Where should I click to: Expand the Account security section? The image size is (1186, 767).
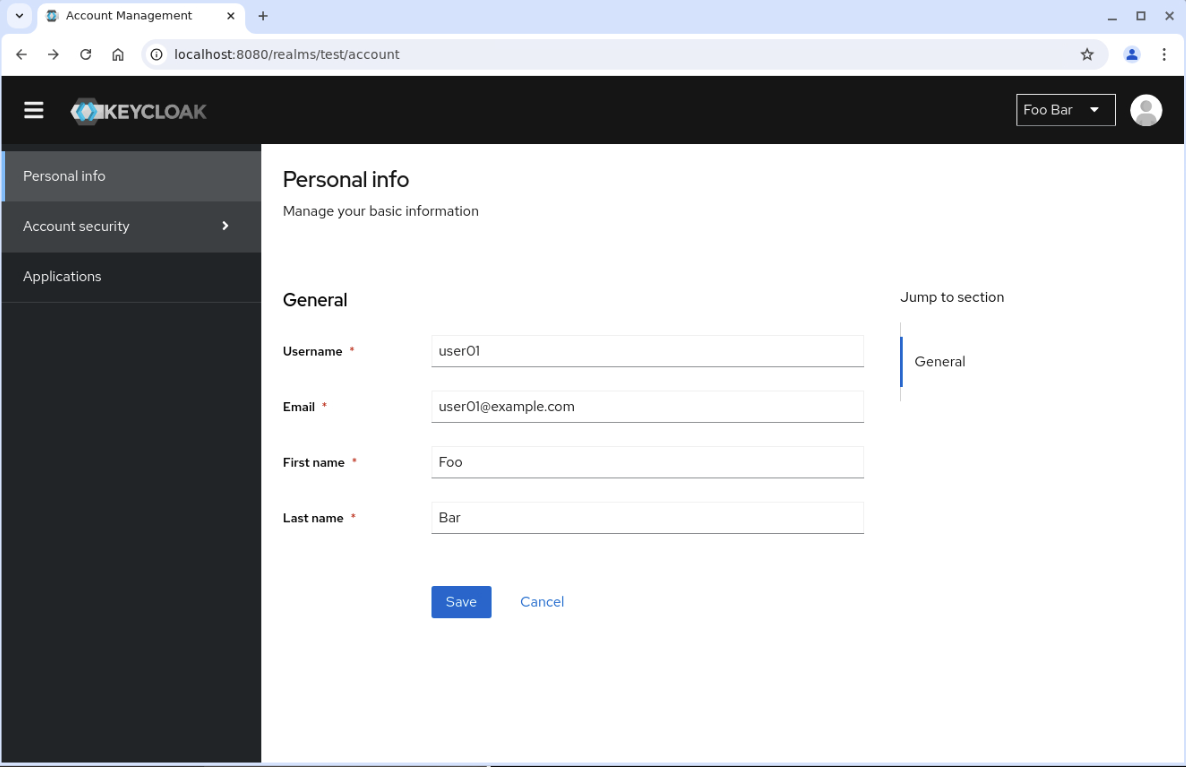click(x=132, y=226)
